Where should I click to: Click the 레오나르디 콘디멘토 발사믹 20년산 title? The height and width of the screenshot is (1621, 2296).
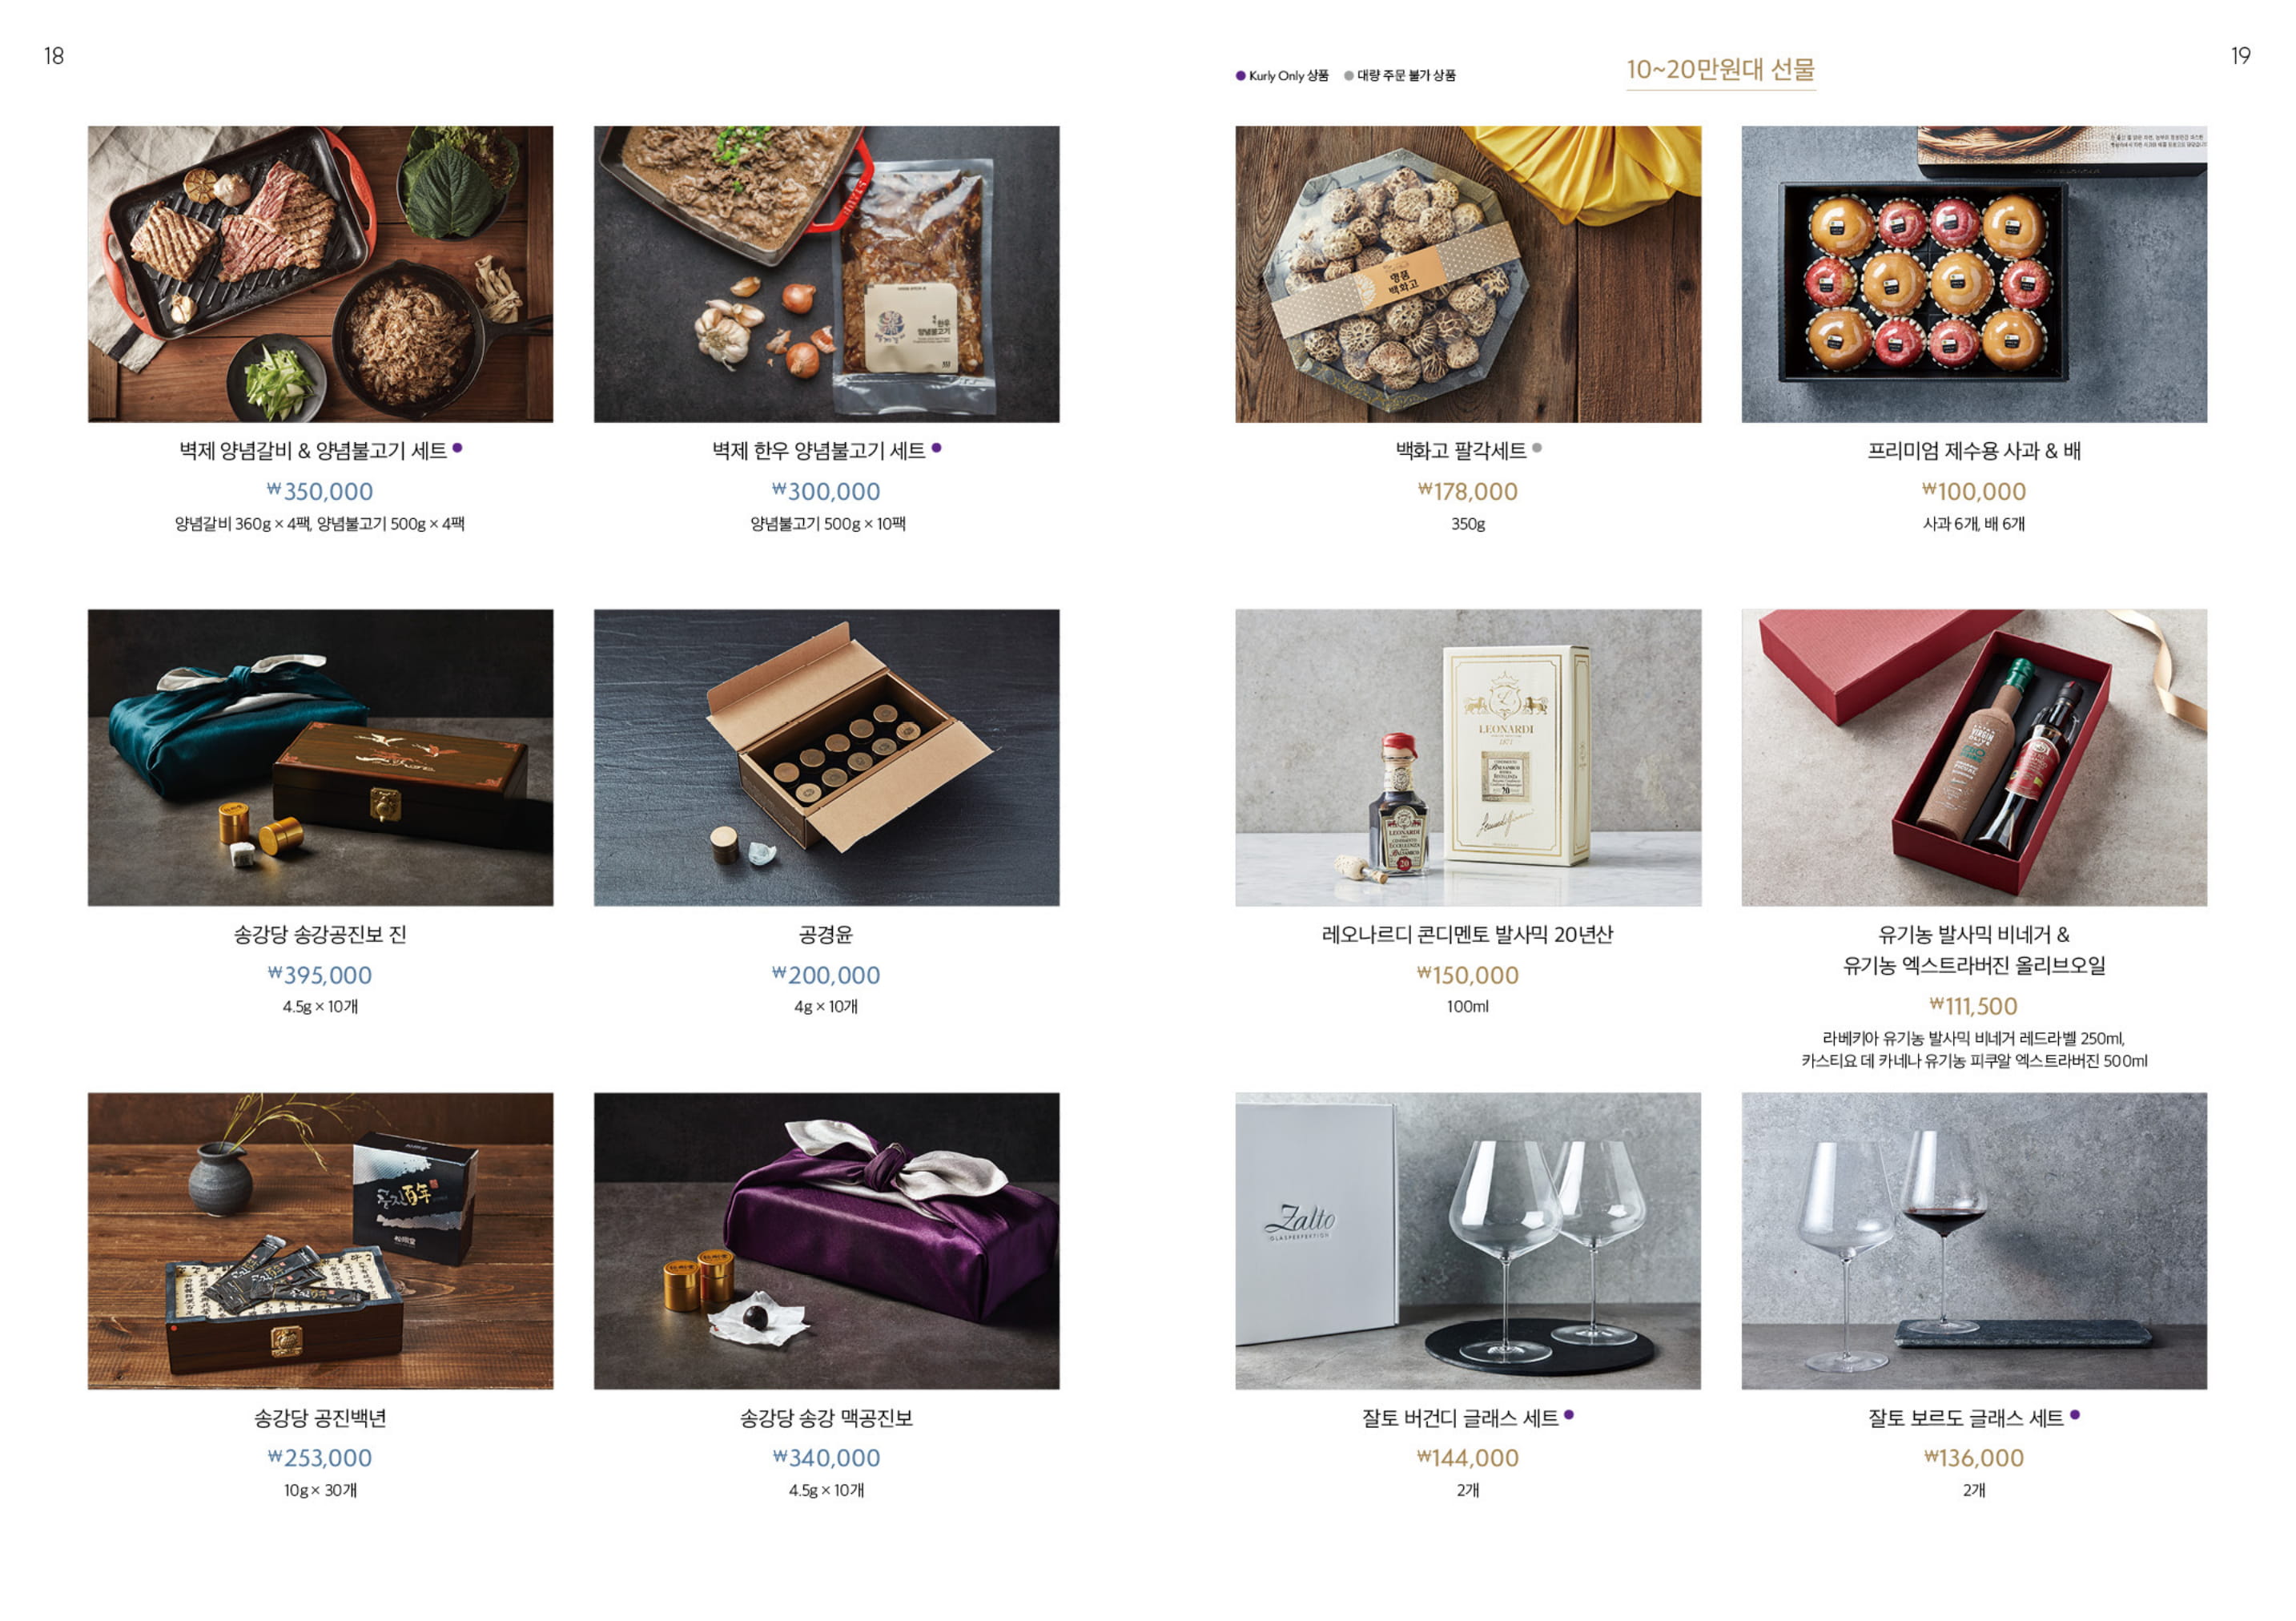pyautogui.click(x=1467, y=935)
